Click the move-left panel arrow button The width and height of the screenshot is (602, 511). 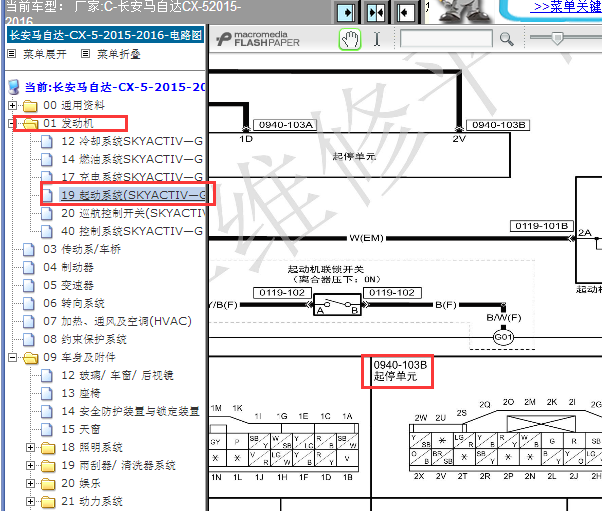405,12
